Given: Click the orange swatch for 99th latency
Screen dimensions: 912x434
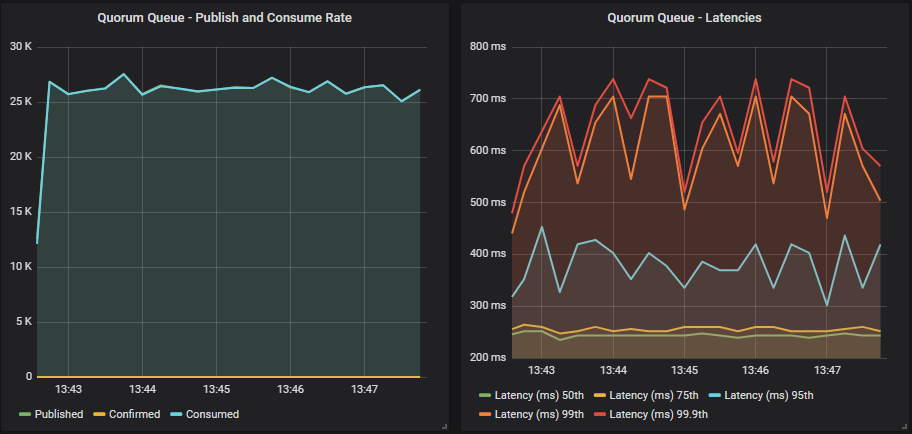Looking at the screenshot, I should (485, 414).
